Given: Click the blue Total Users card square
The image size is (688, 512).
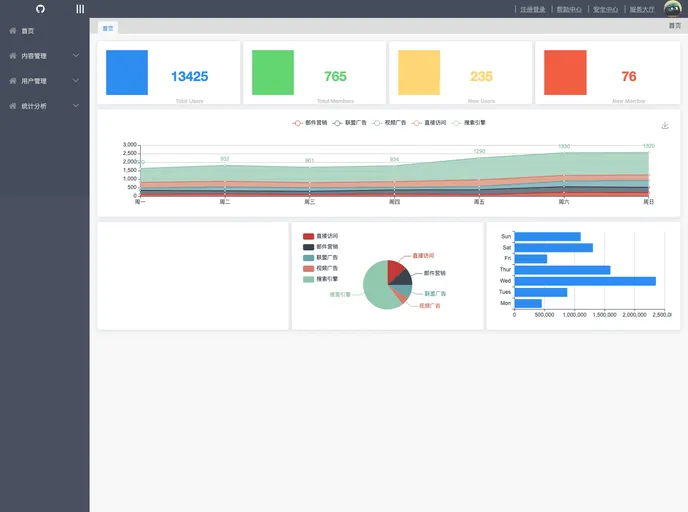Looking at the screenshot, I should tap(127, 72).
